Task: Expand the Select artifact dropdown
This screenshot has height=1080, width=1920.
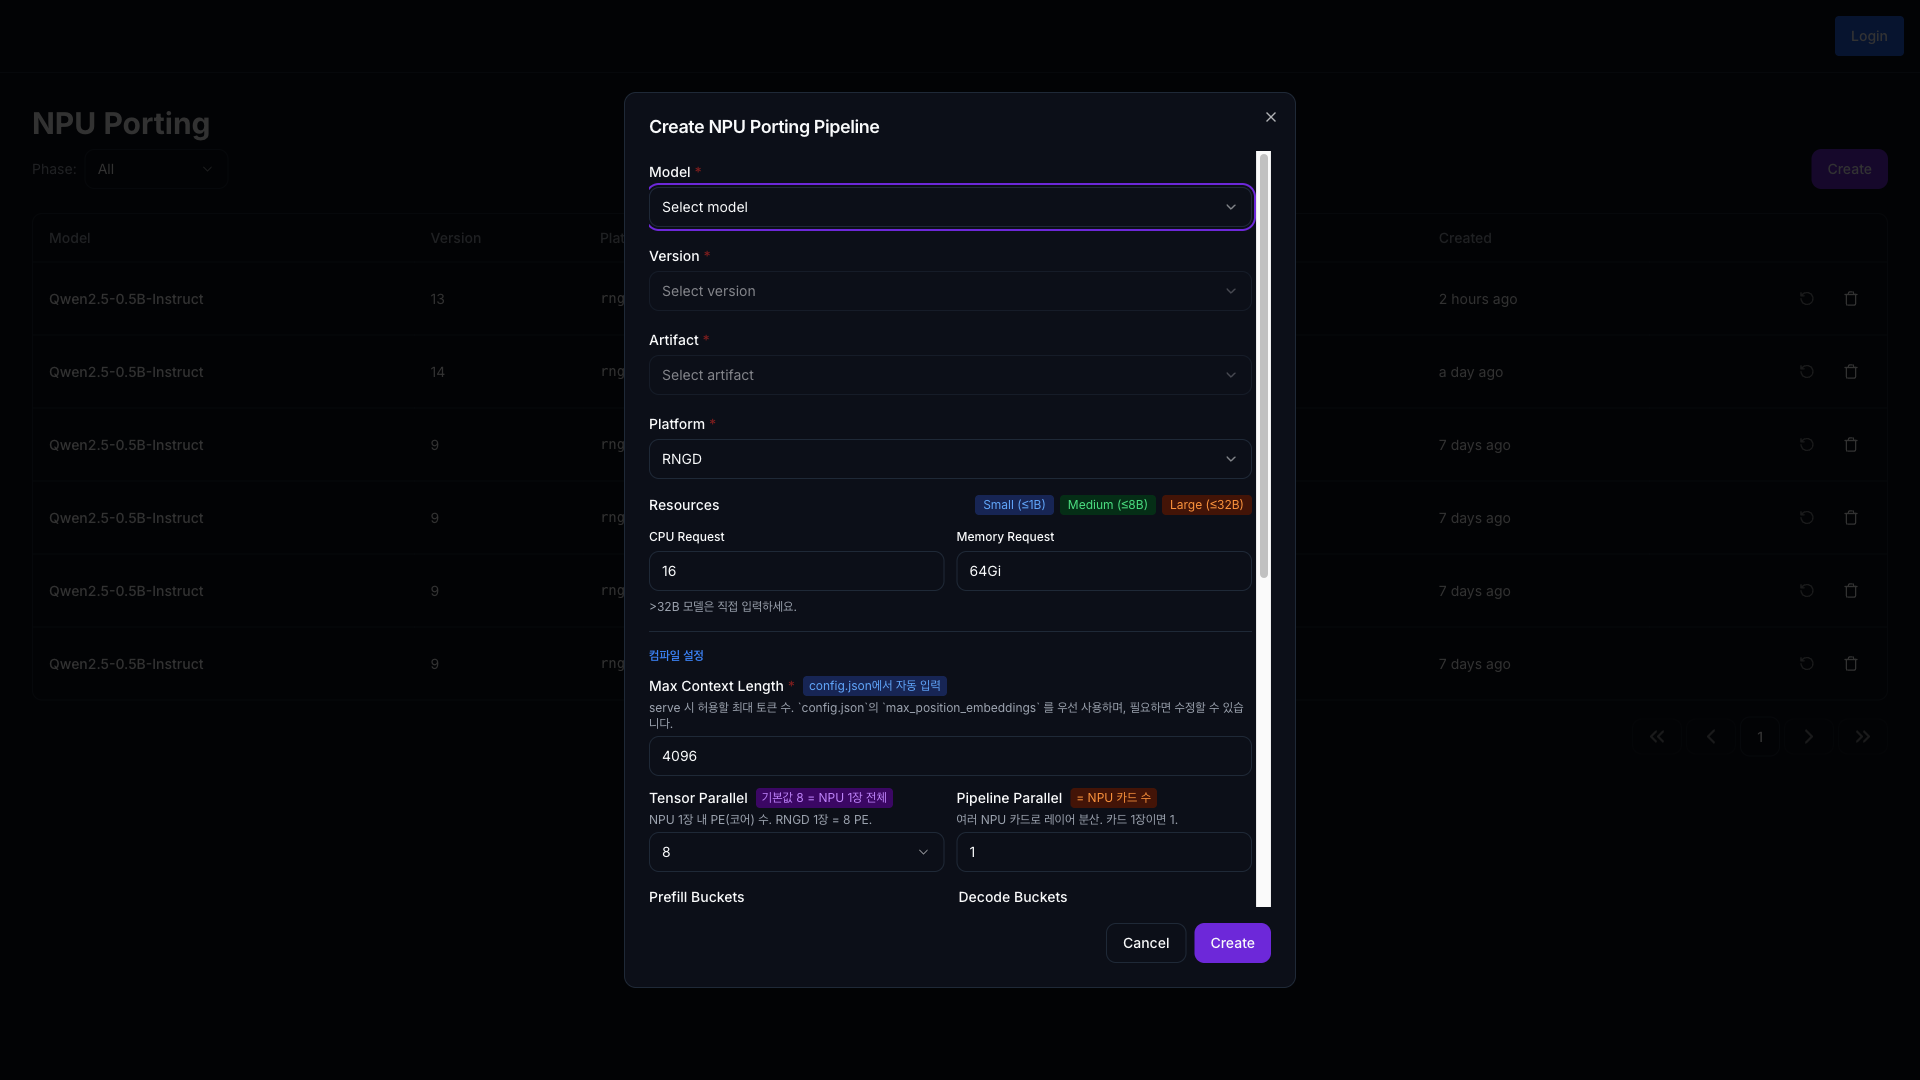Action: [950, 375]
